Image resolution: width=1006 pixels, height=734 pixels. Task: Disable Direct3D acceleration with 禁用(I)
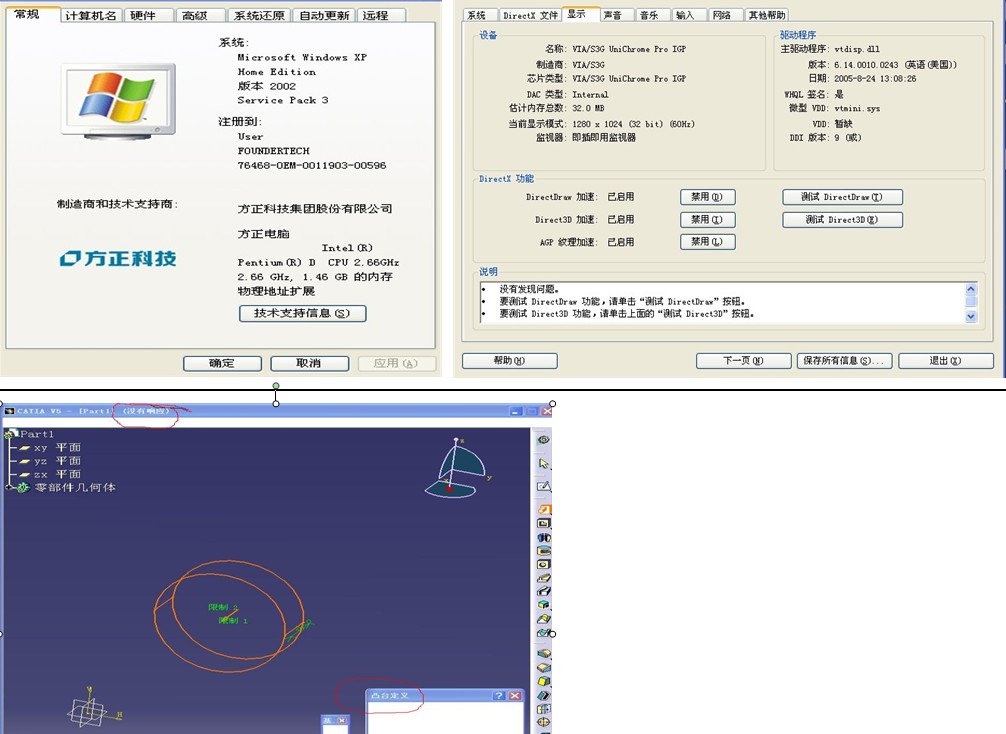pyautogui.click(x=707, y=219)
